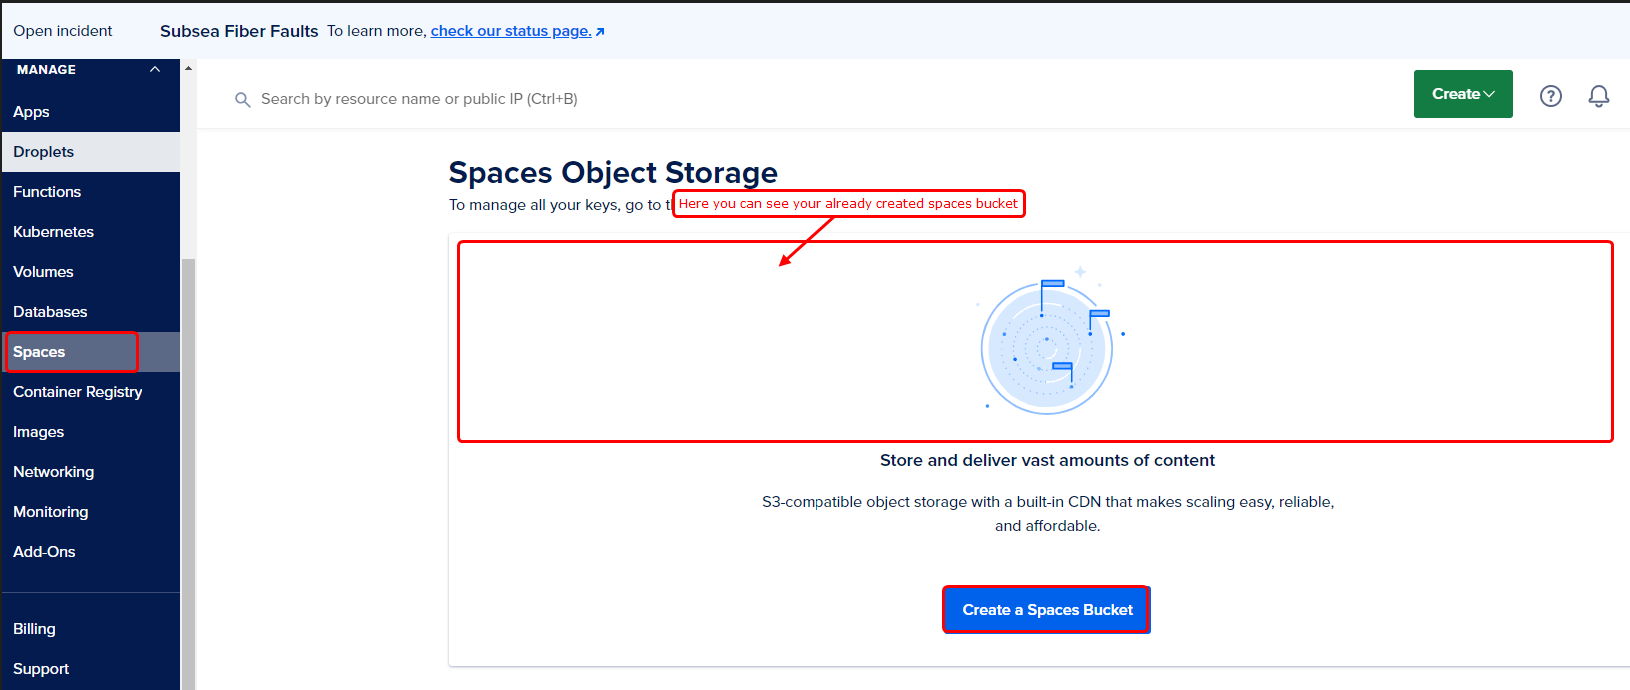Image resolution: width=1630 pixels, height=690 pixels.
Task: Open the notifications bell icon
Action: (x=1599, y=96)
